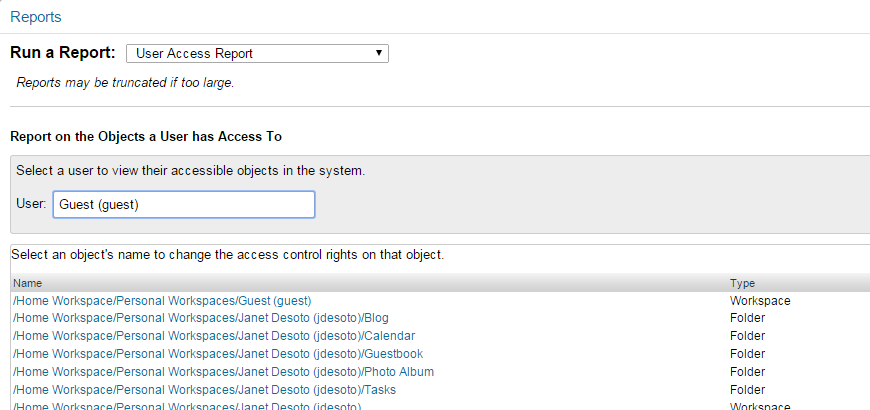This screenshot has height=410, width=870.
Task: Sort by the Name column header
Action: pos(28,283)
